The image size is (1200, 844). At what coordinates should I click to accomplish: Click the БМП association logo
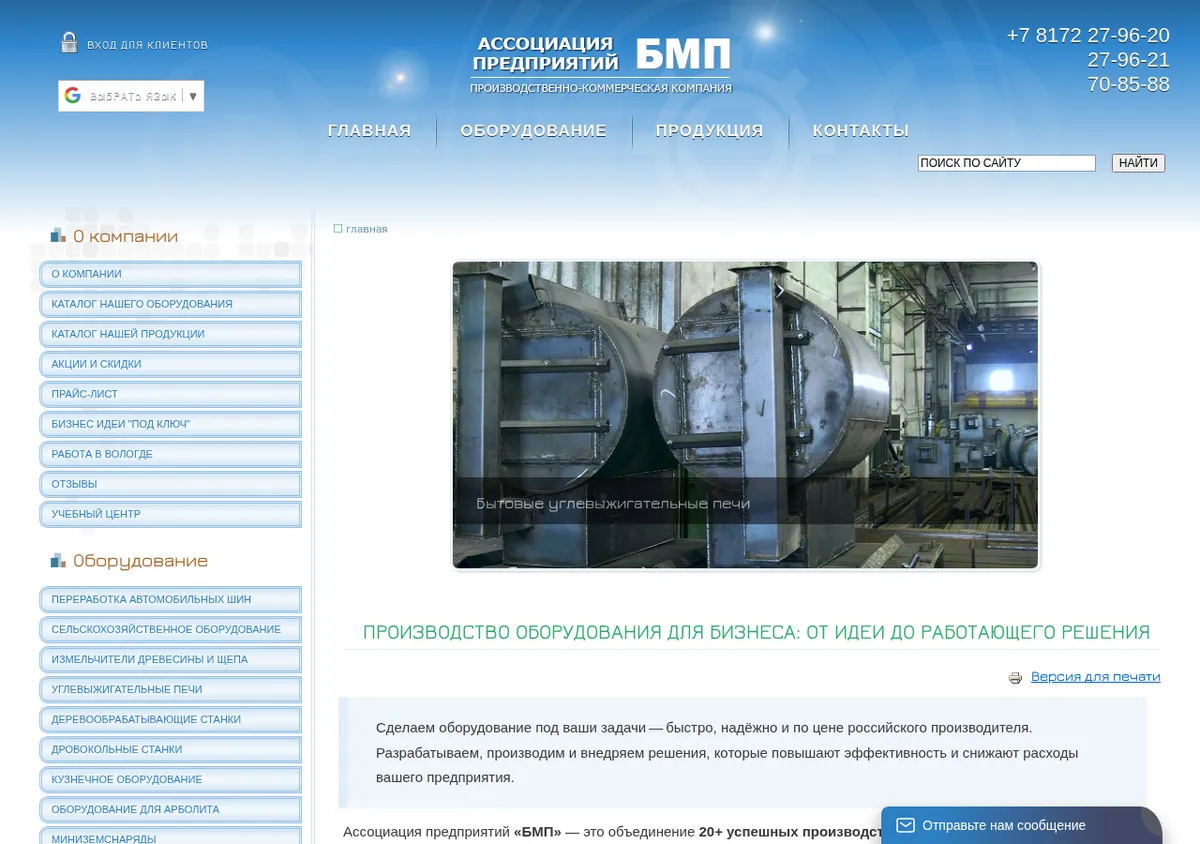point(601,65)
